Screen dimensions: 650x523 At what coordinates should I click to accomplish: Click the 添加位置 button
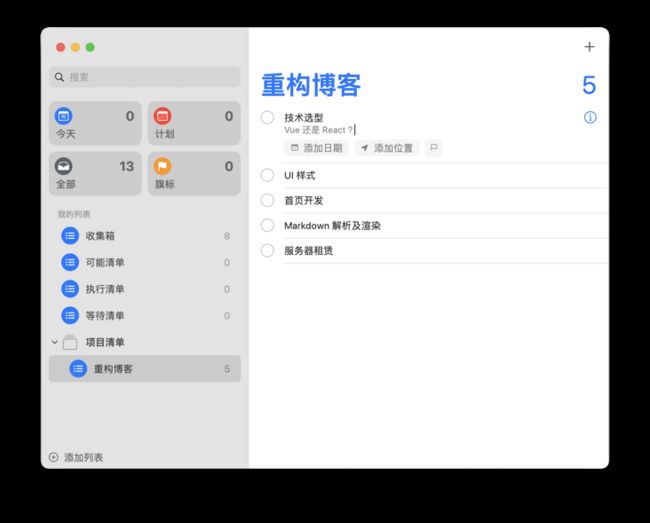[x=387, y=148]
